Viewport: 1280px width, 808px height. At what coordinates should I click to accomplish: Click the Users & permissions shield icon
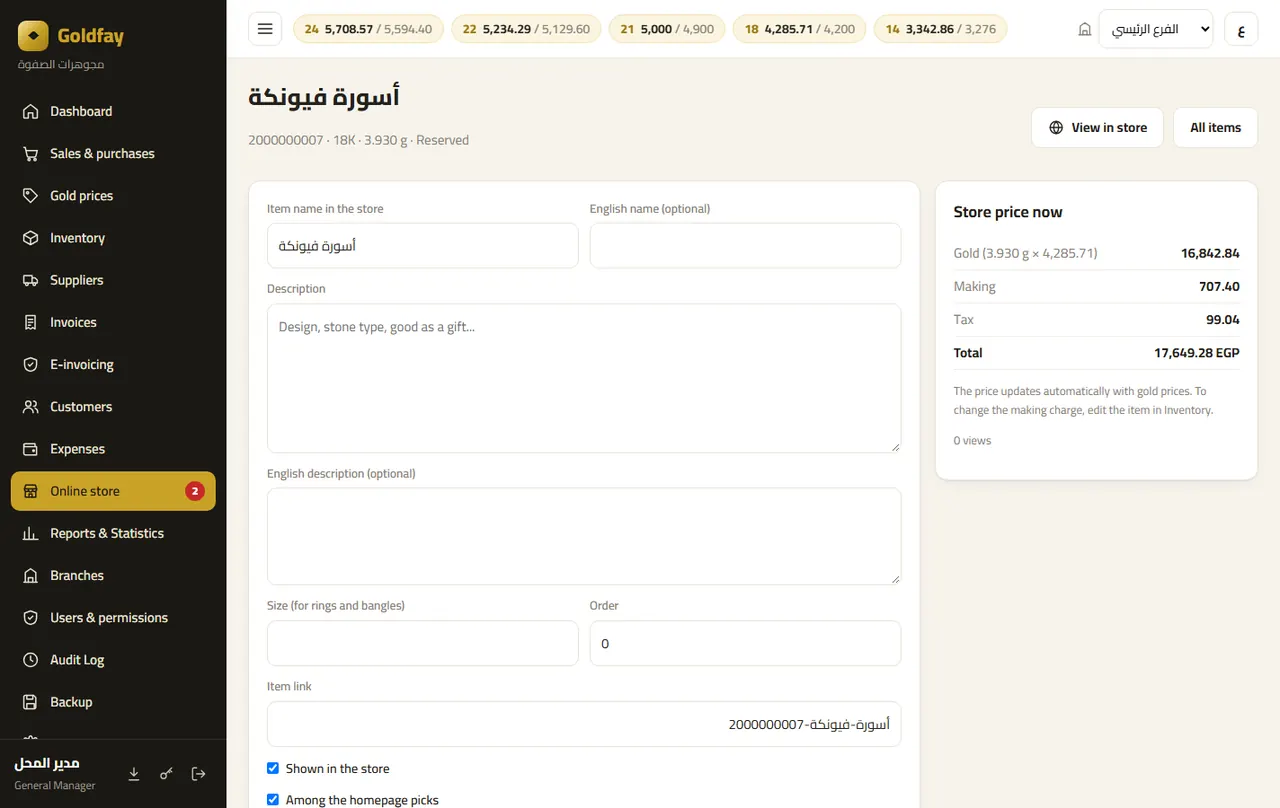point(31,618)
